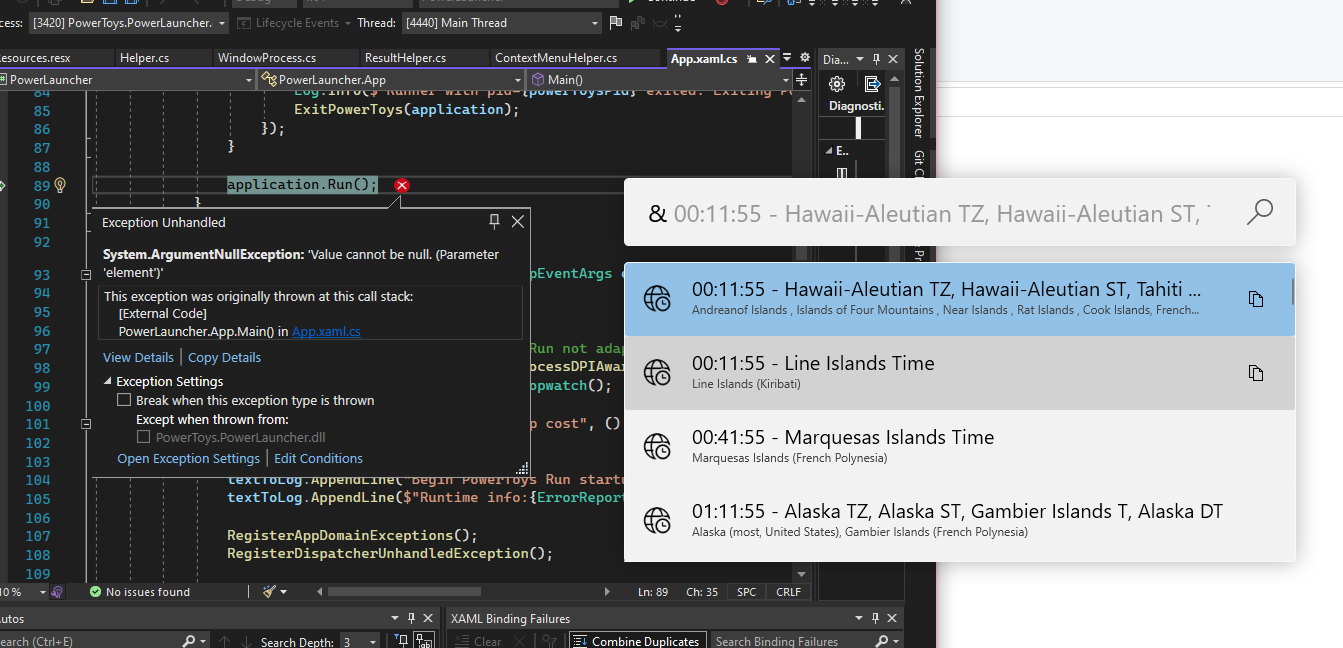This screenshot has height=648, width=1343.
Task: Click the Edit Conditions link
Action: tap(318, 458)
